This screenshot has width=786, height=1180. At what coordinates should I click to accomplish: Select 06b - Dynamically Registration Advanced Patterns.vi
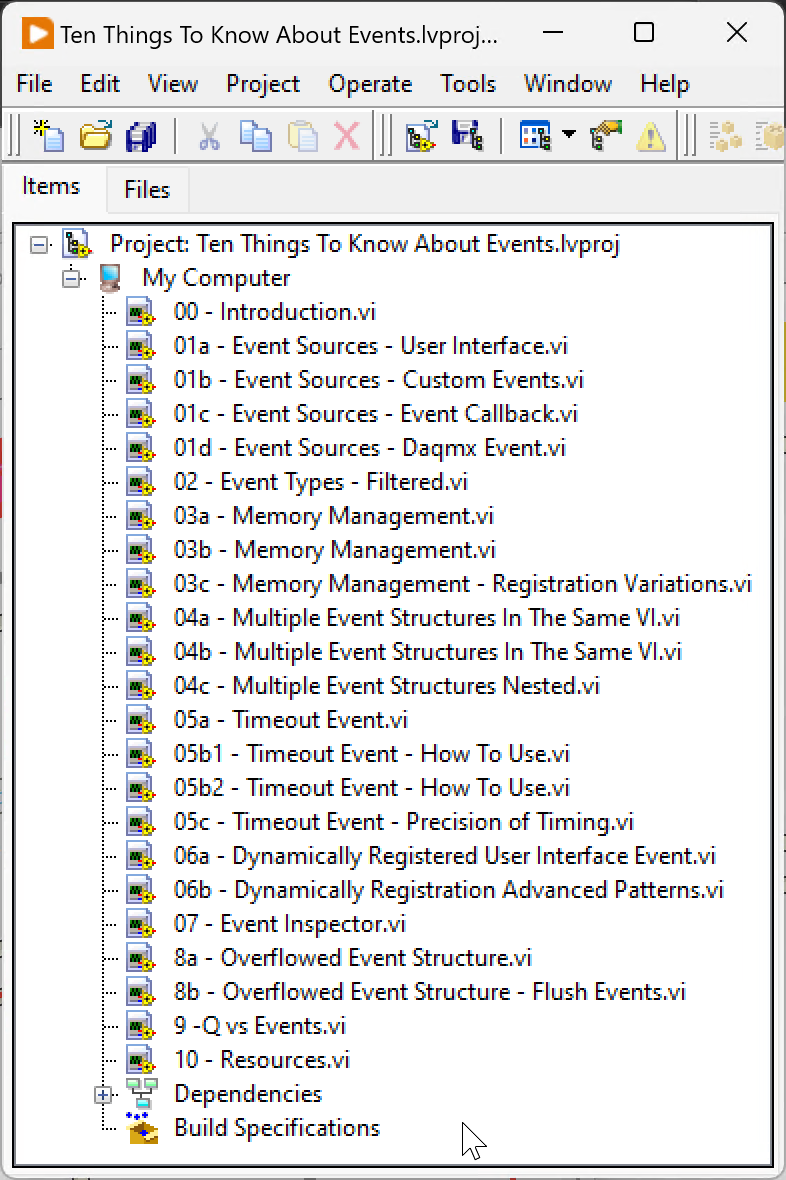pos(449,890)
